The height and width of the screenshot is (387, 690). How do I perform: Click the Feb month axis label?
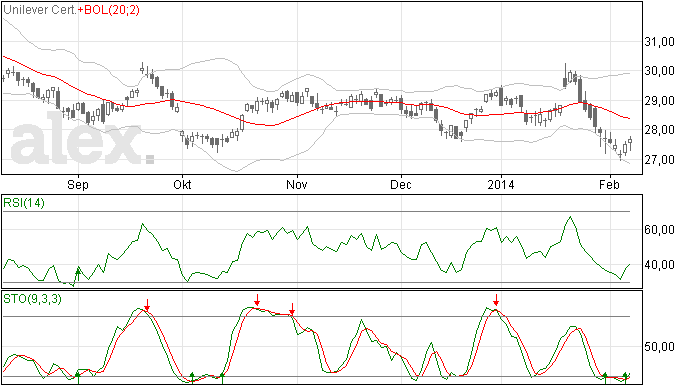coord(609,184)
